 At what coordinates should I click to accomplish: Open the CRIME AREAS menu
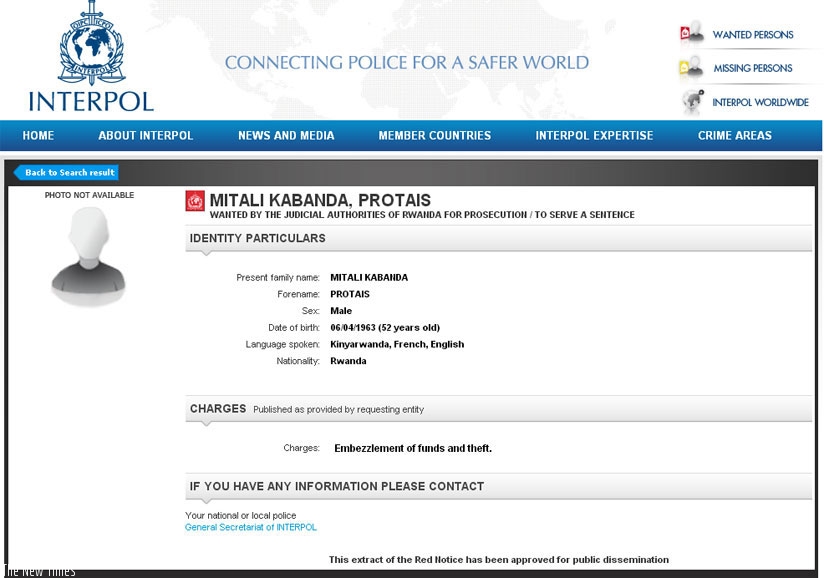pyautogui.click(x=735, y=136)
